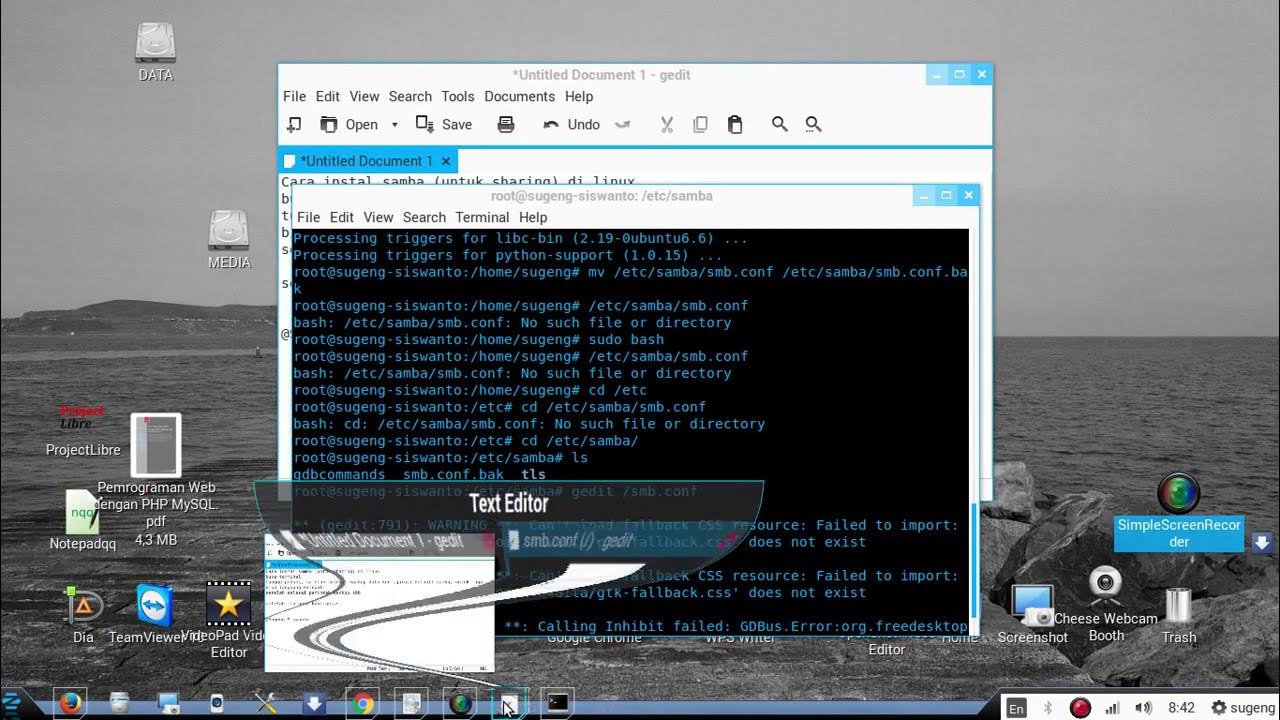
Task: Open the network signal tray icon
Action: point(1113,708)
